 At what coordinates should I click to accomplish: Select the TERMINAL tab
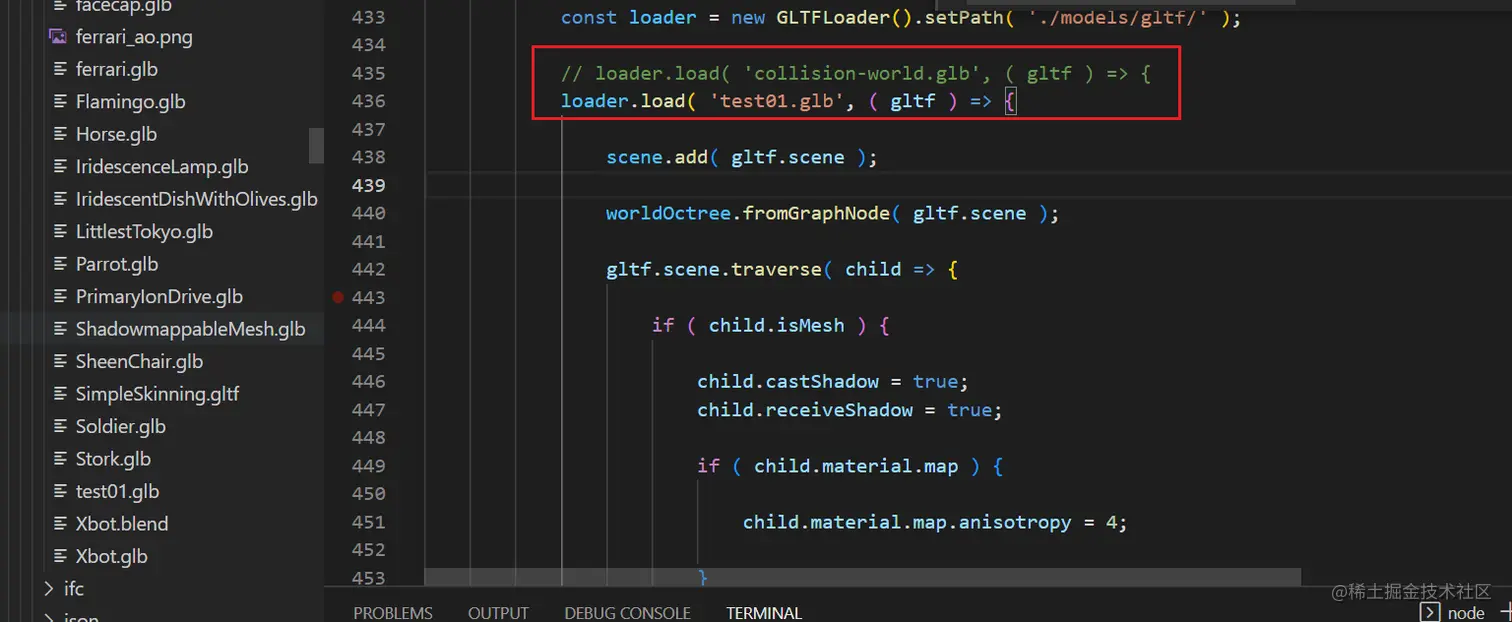(764, 612)
